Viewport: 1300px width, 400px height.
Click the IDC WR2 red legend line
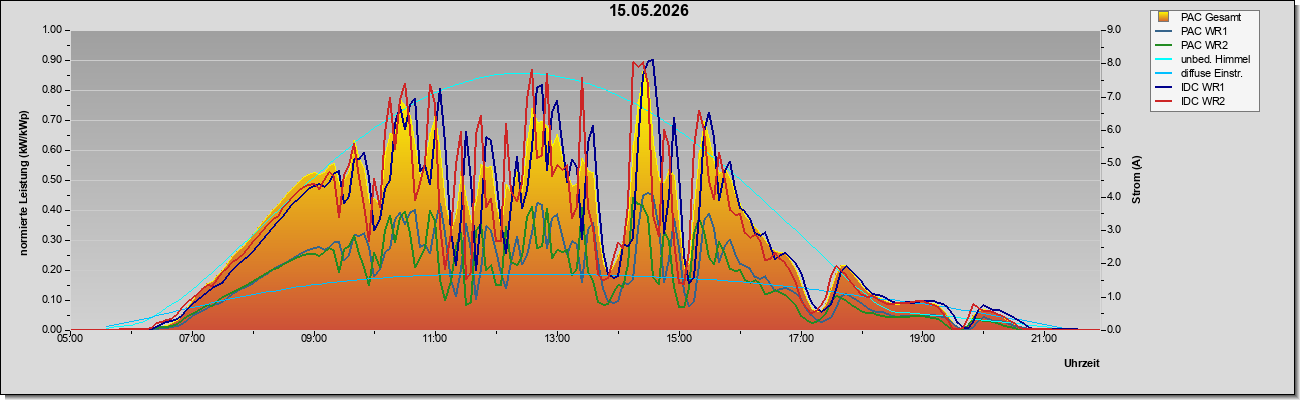click(x=1164, y=101)
